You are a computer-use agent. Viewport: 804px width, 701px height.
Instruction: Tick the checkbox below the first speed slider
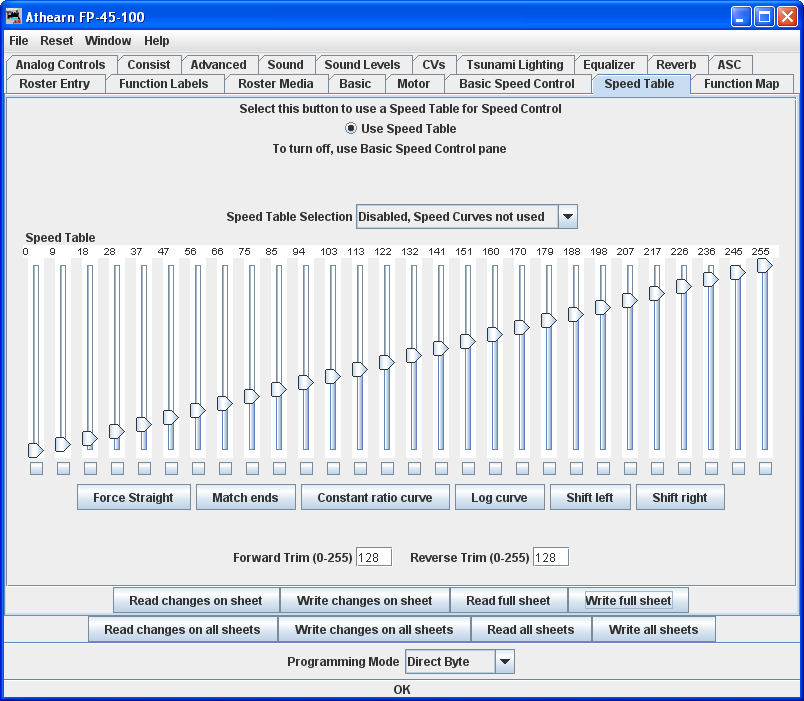point(36,468)
